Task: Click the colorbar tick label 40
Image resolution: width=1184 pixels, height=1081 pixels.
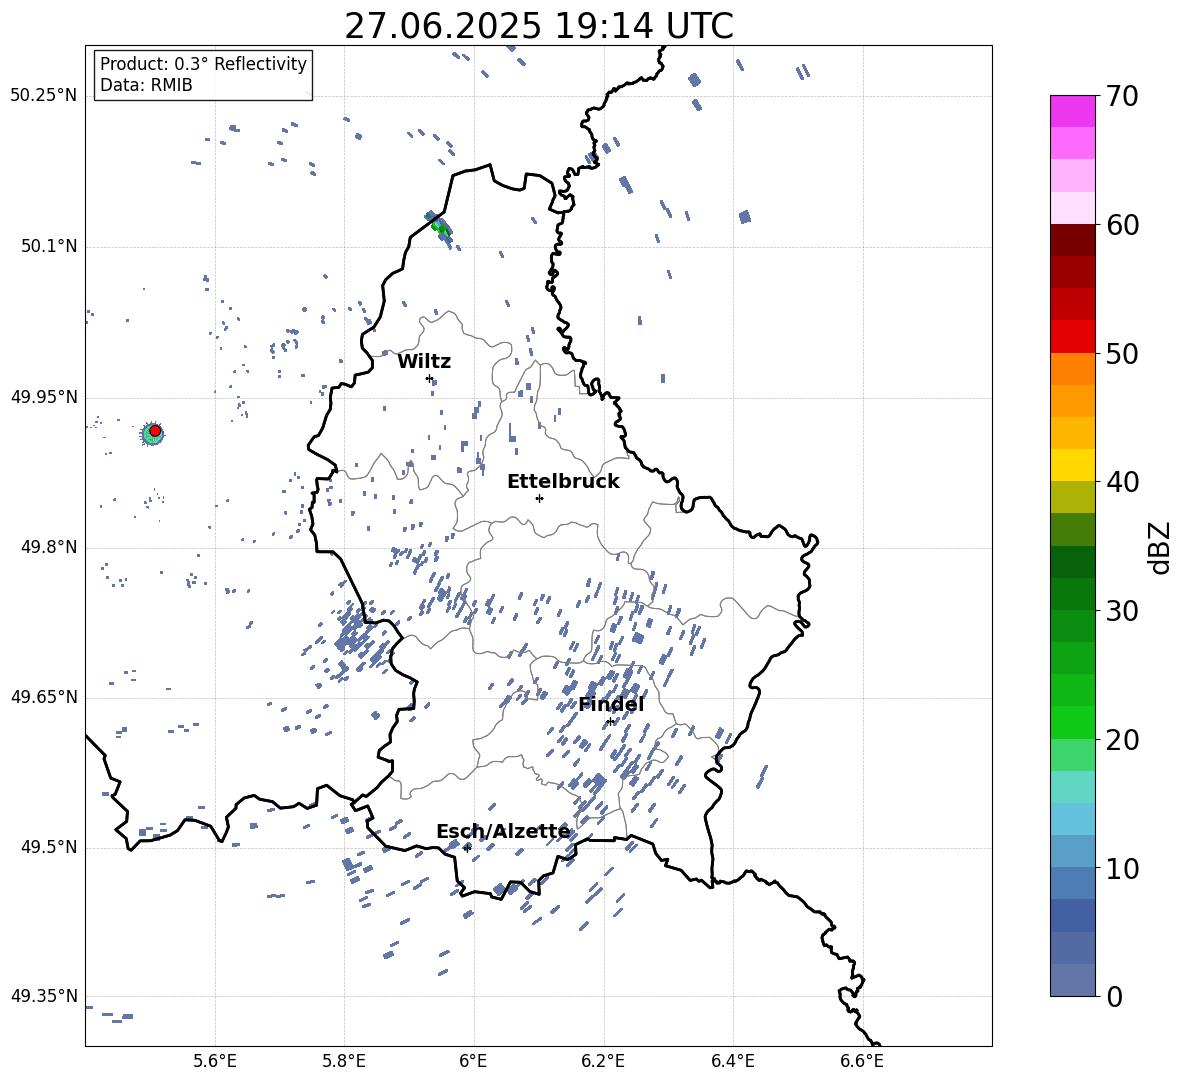Action: click(x=1121, y=482)
